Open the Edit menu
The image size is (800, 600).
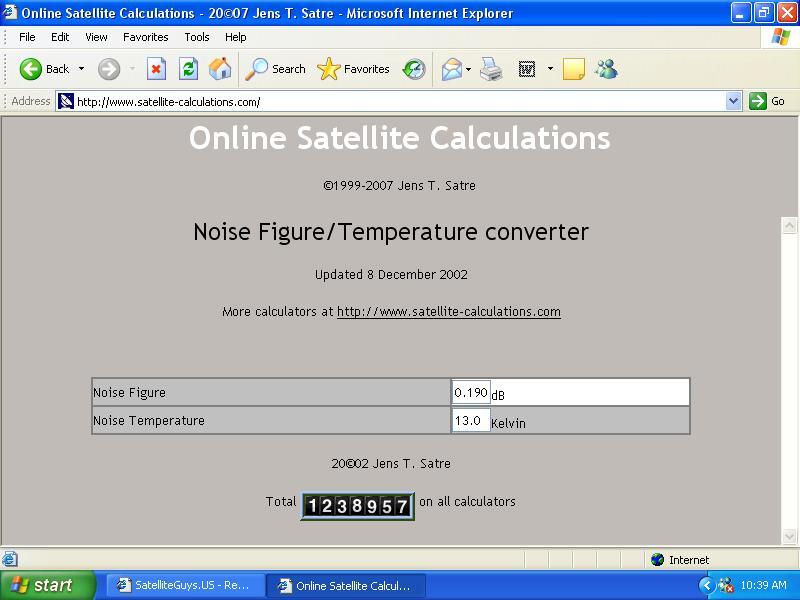coord(60,37)
